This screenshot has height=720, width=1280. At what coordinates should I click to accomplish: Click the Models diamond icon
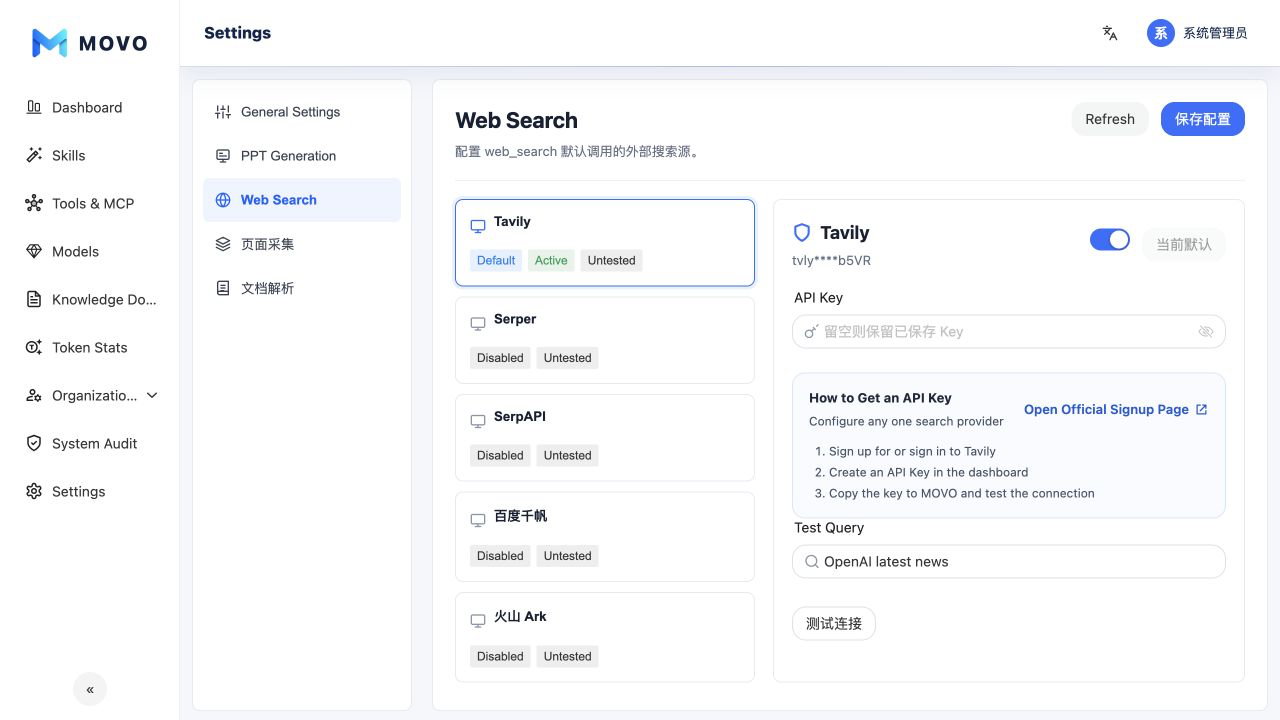(34, 251)
